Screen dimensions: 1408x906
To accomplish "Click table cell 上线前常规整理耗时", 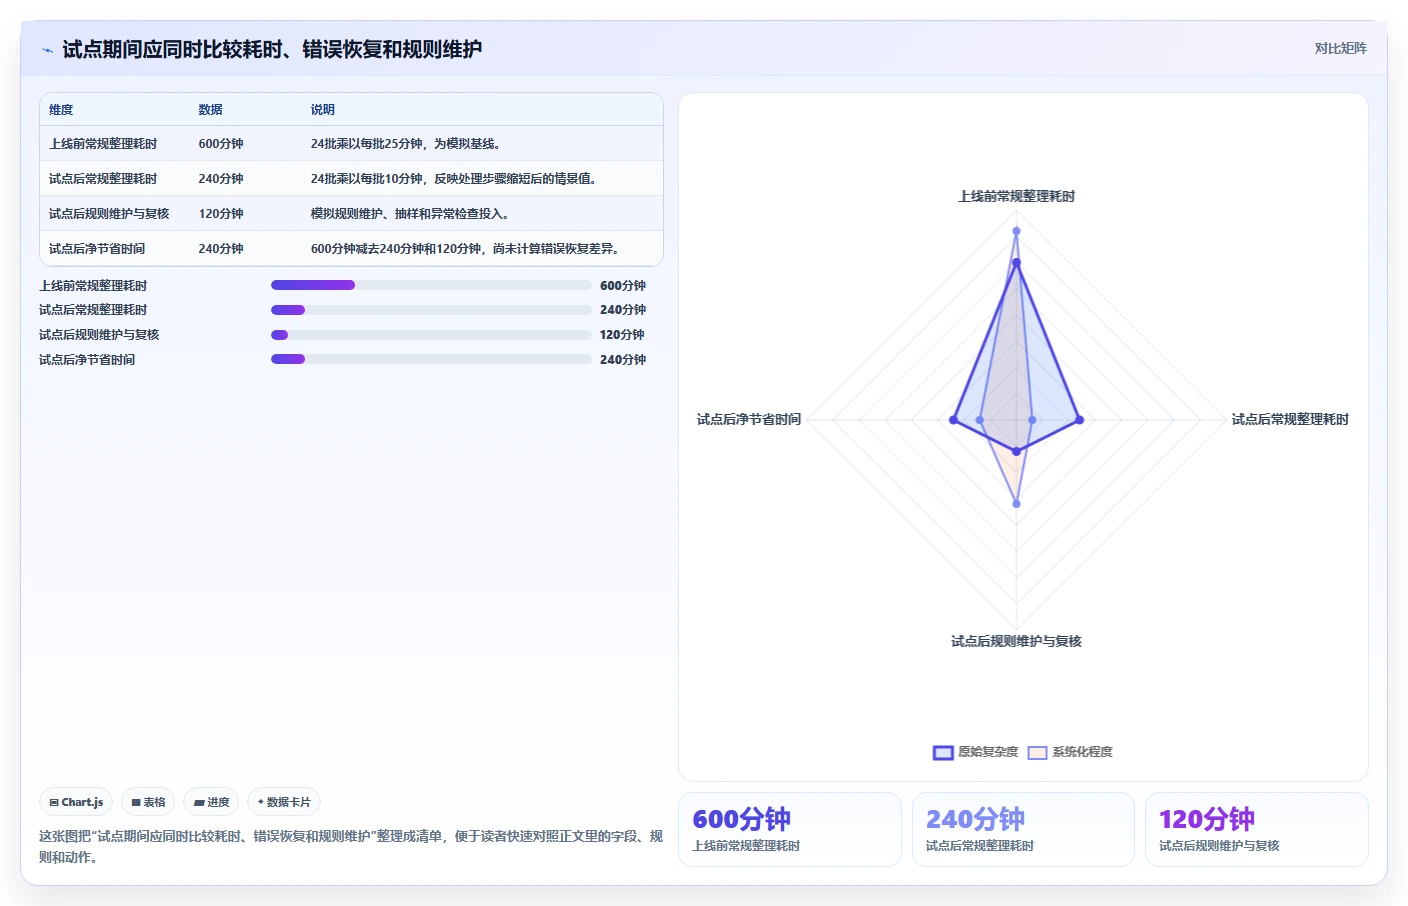I will 103,144.
